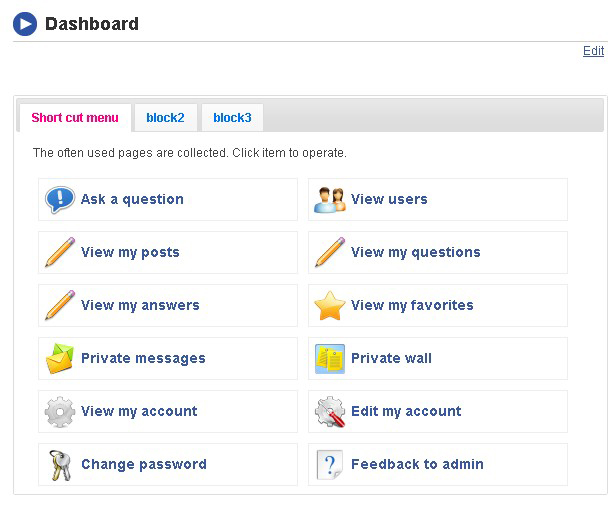Click the Edit link at top right
Viewport: 614px width, 509px height.
tap(593, 51)
